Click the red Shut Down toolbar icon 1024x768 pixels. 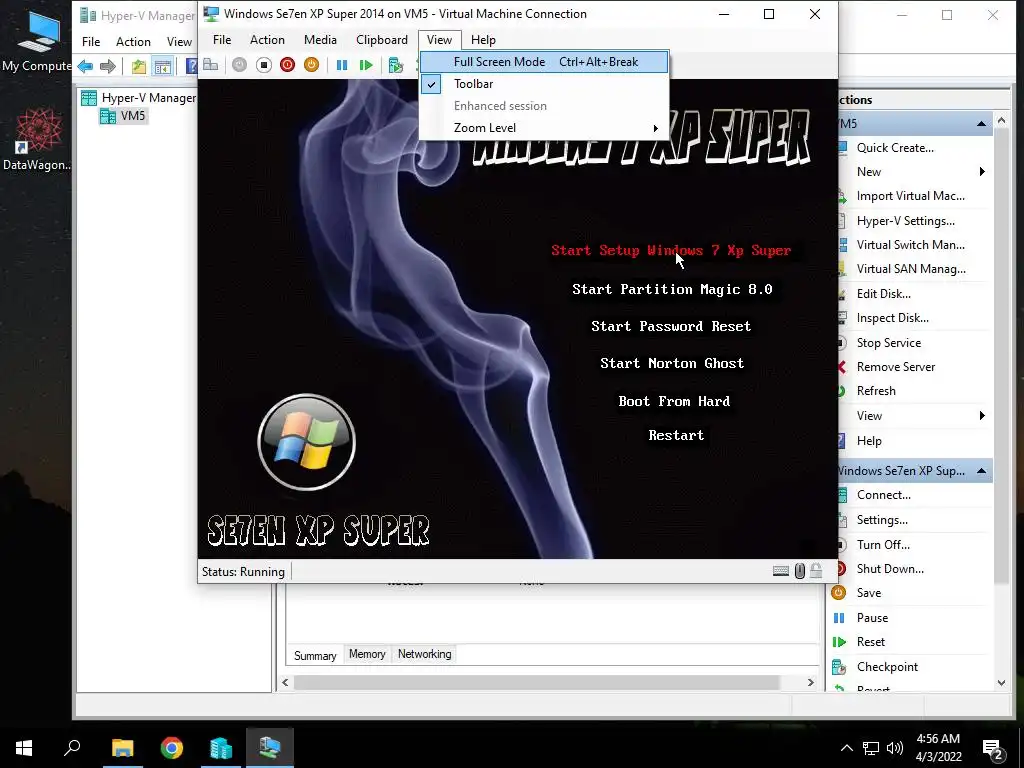[287, 65]
